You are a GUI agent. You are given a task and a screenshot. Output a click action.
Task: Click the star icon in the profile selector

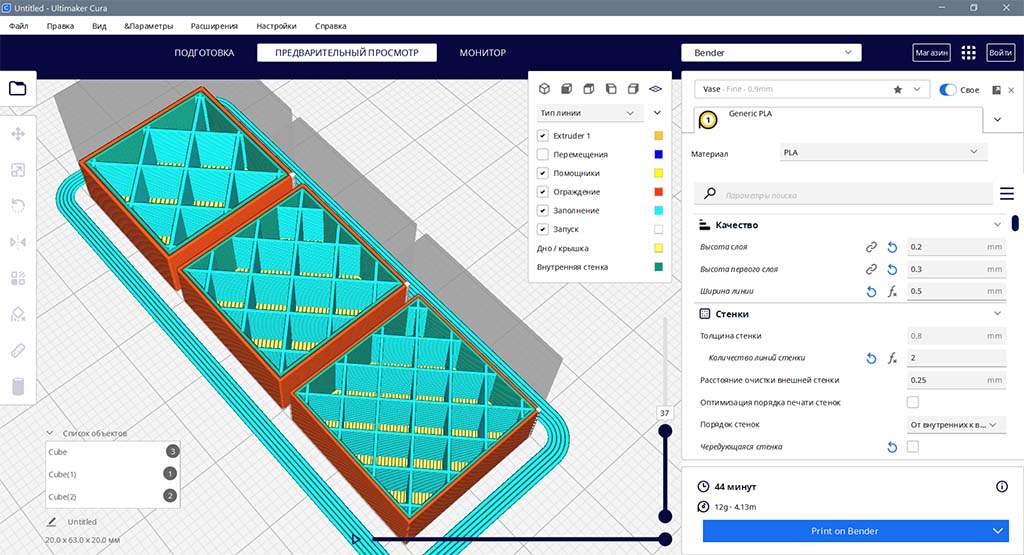point(898,89)
